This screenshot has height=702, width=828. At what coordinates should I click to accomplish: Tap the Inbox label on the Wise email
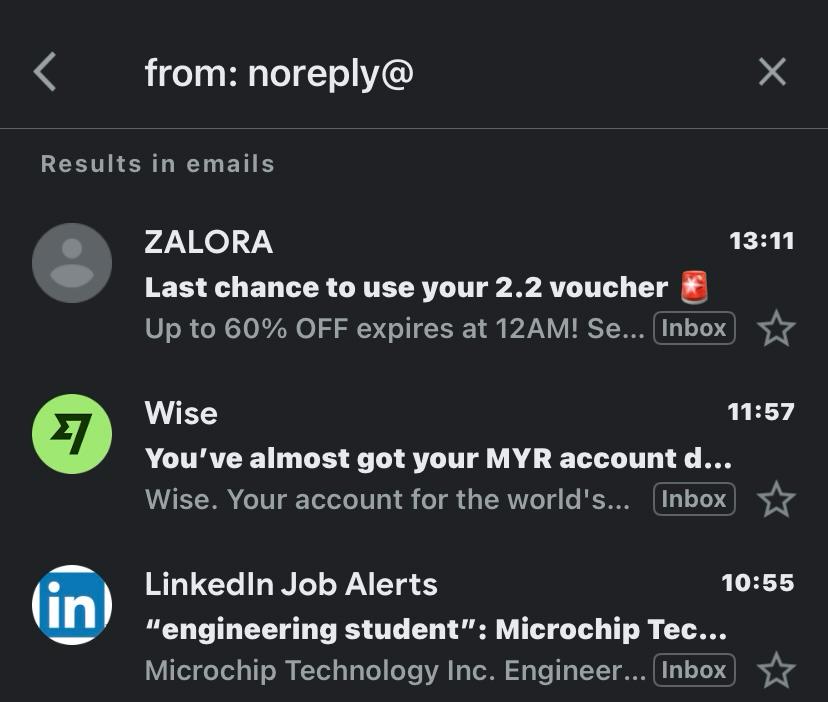[694, 498]
